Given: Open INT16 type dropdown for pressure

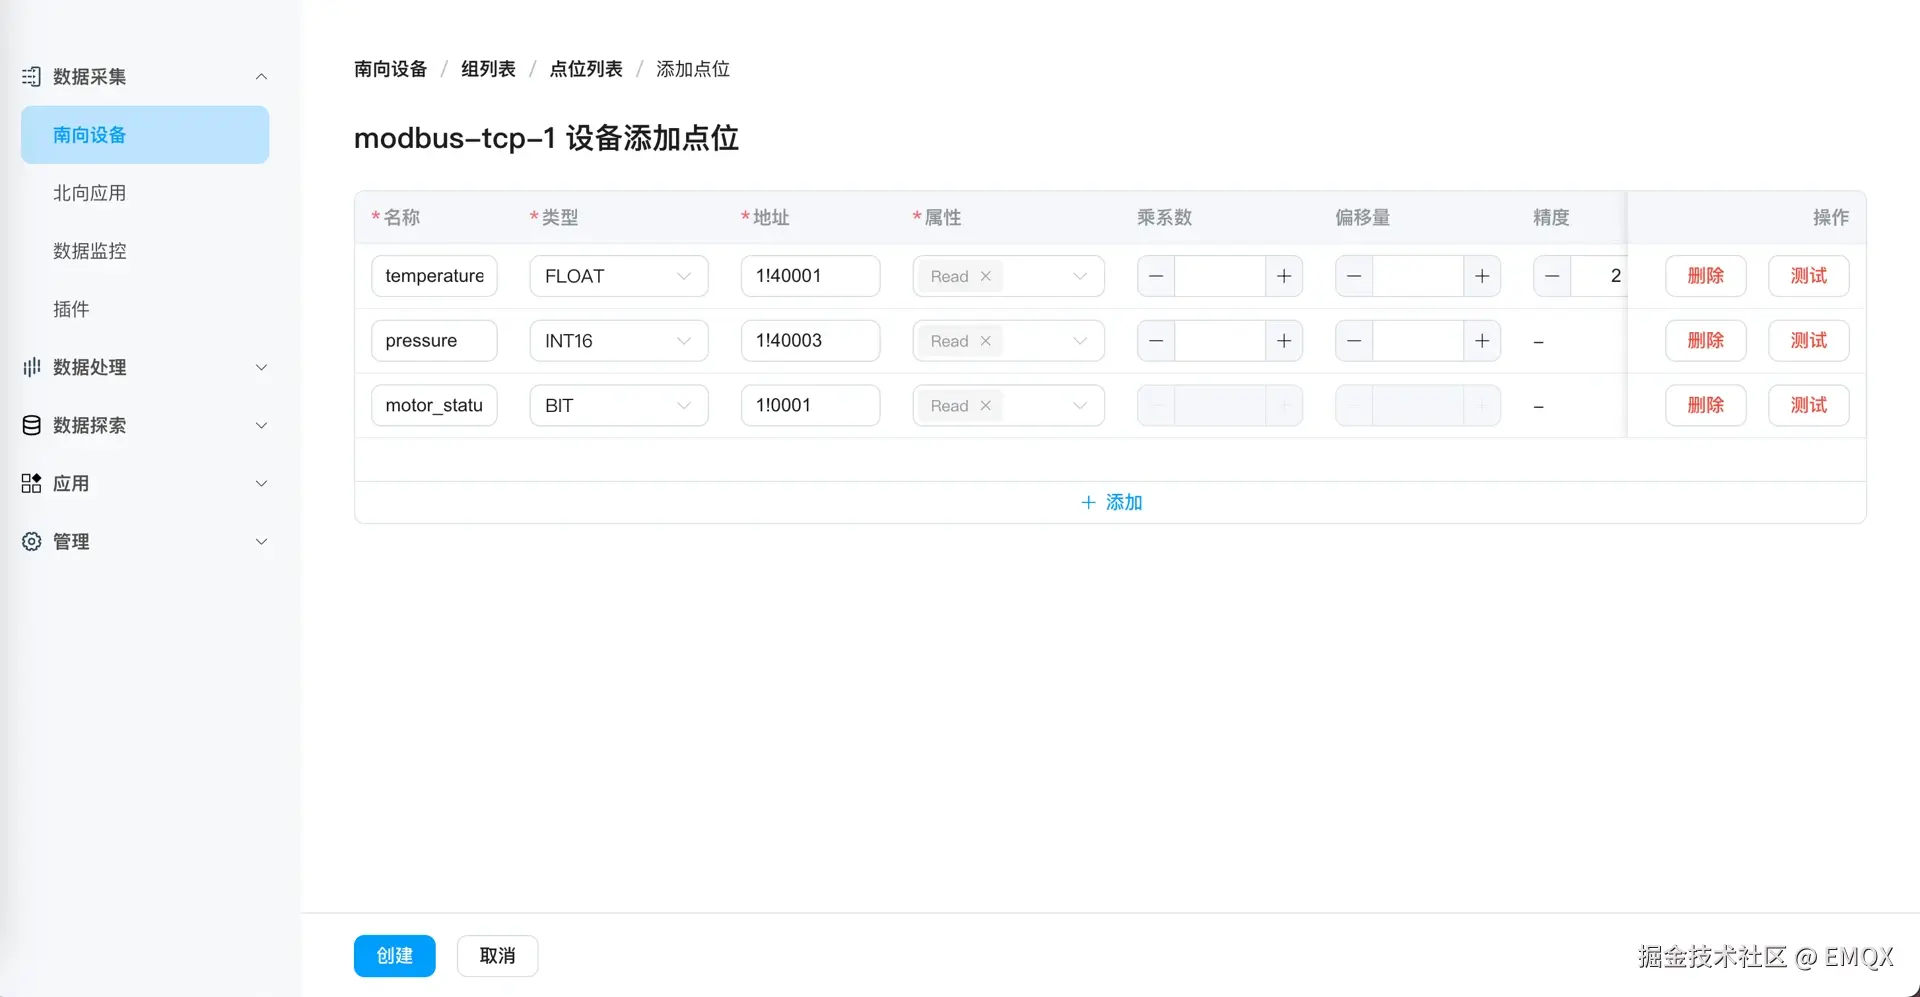Looking at the screenshot, I should [619, 341].
